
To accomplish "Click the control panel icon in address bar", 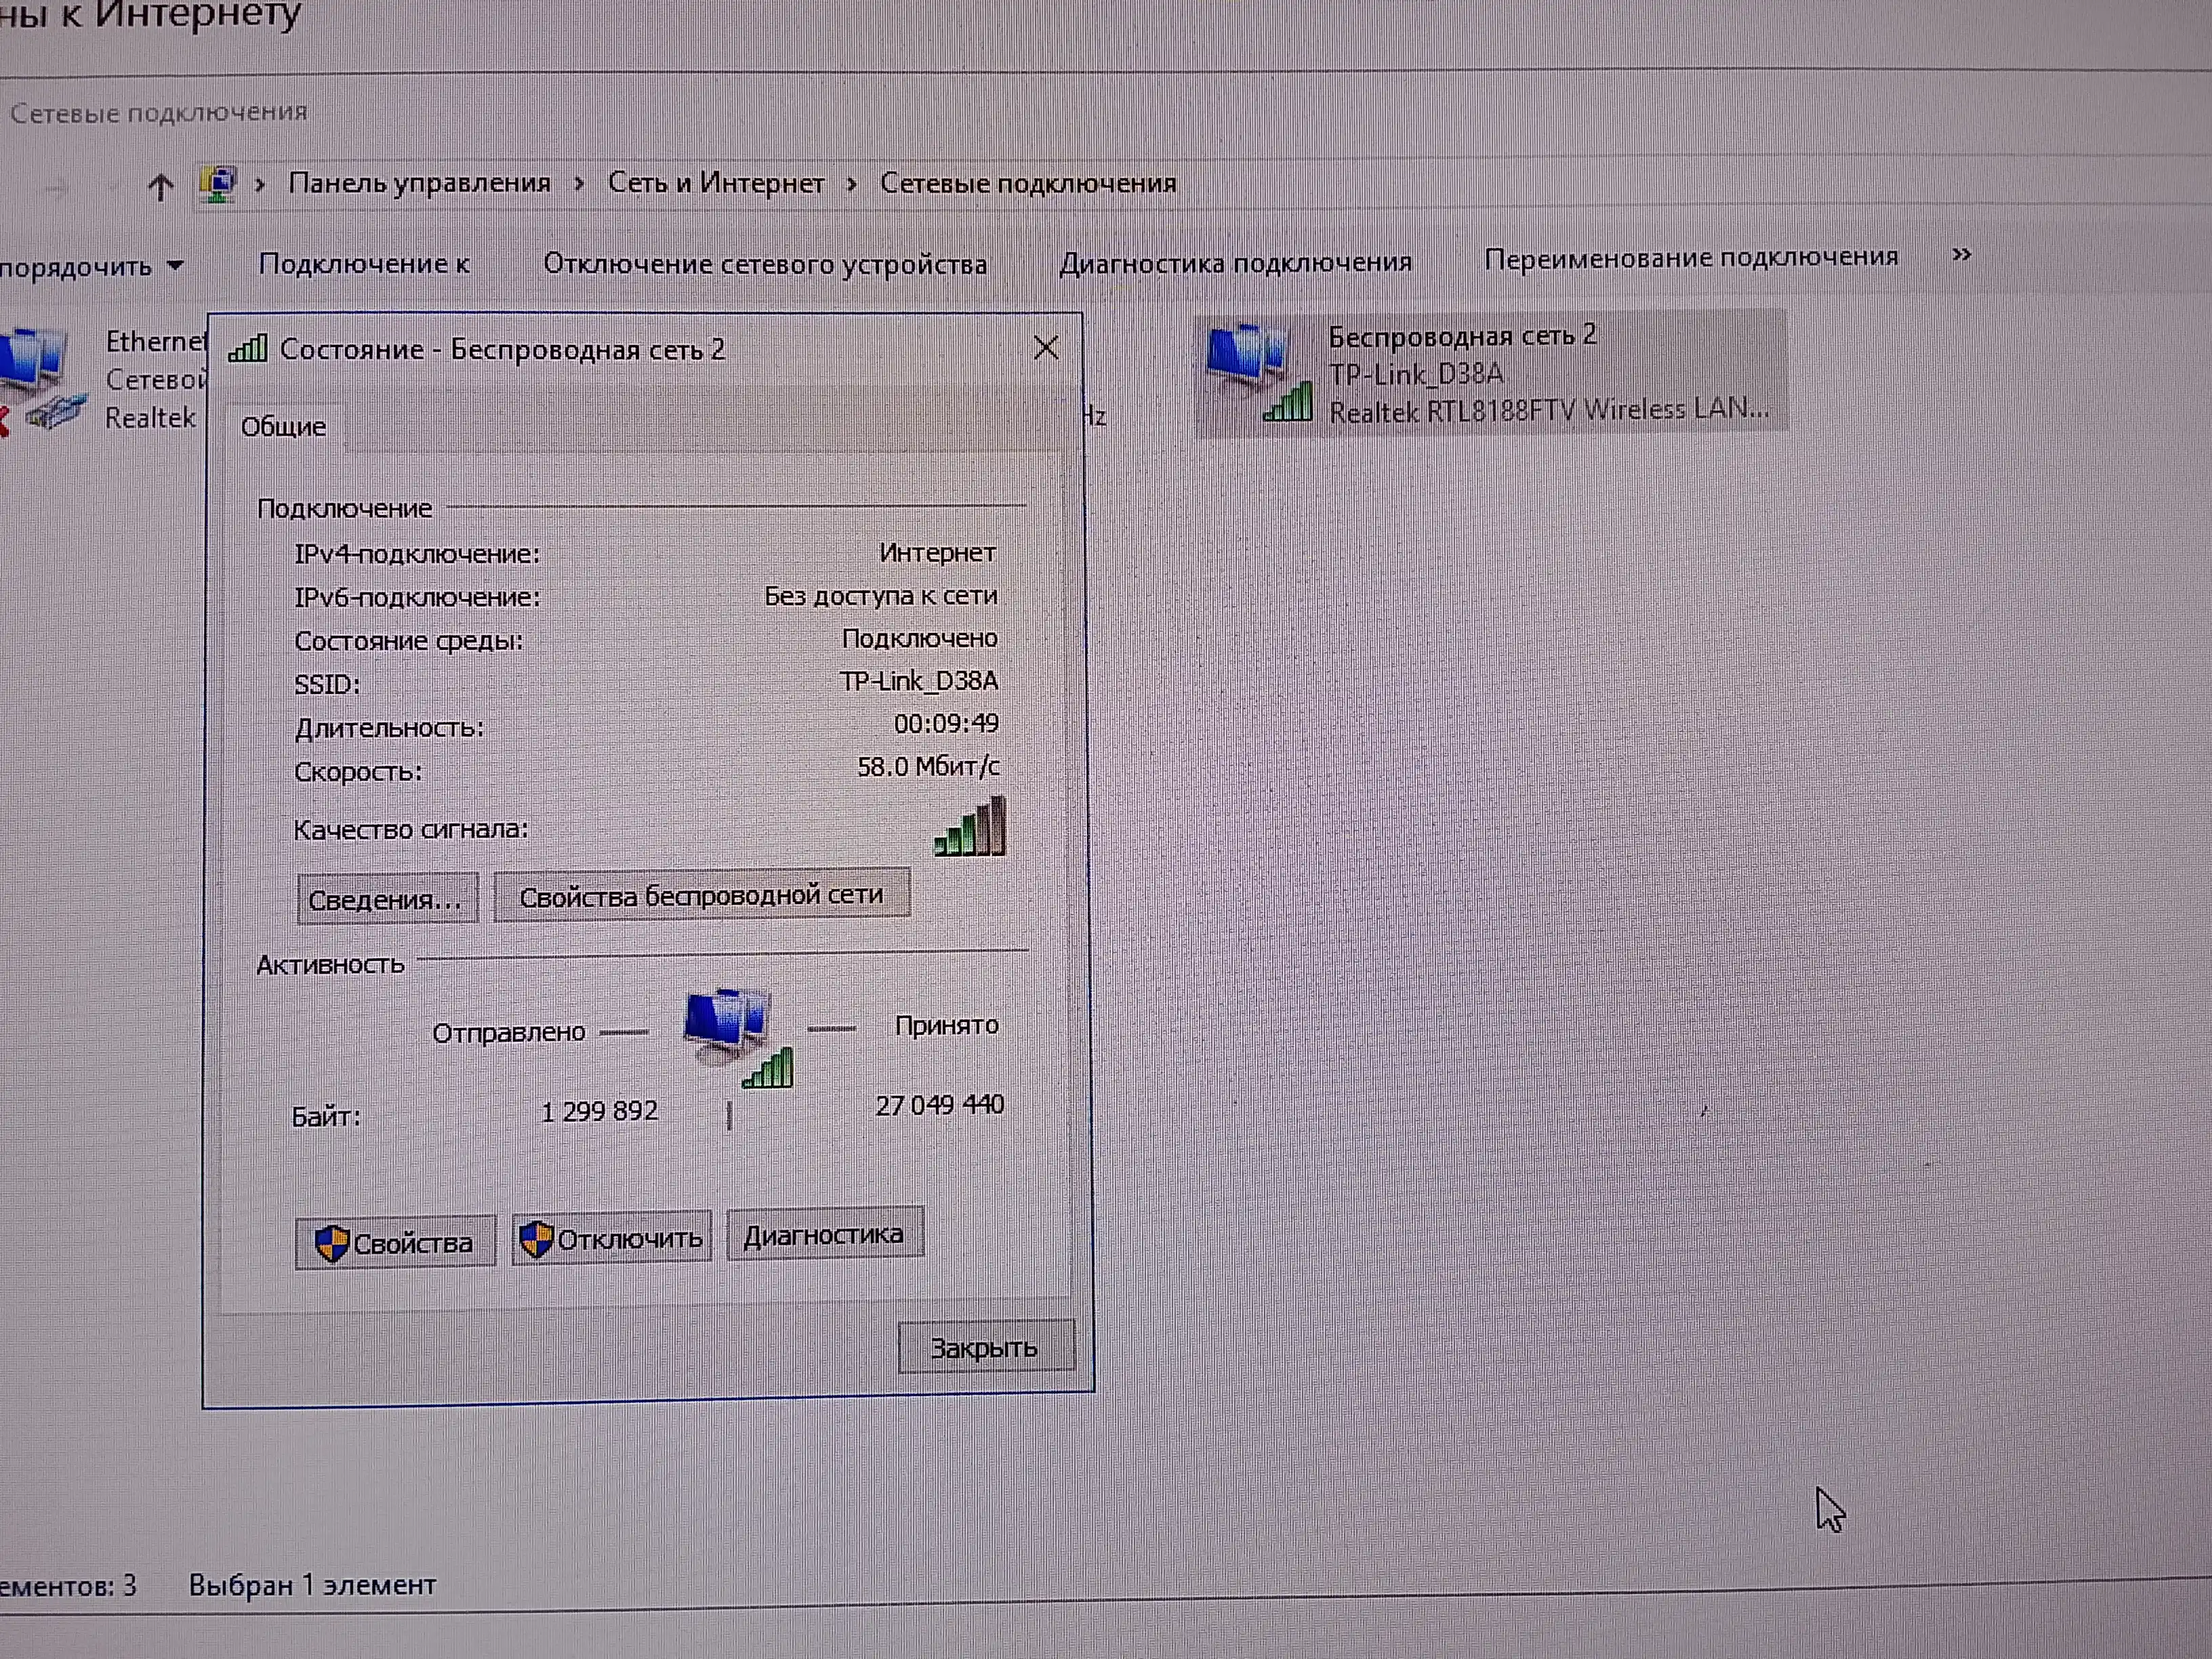I will point(218,185).
